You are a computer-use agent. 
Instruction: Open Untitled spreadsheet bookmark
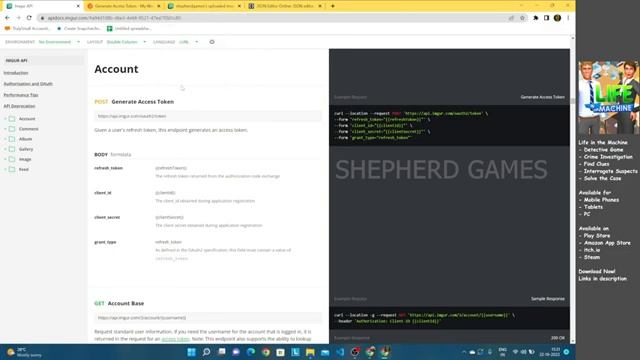point(129,29)
